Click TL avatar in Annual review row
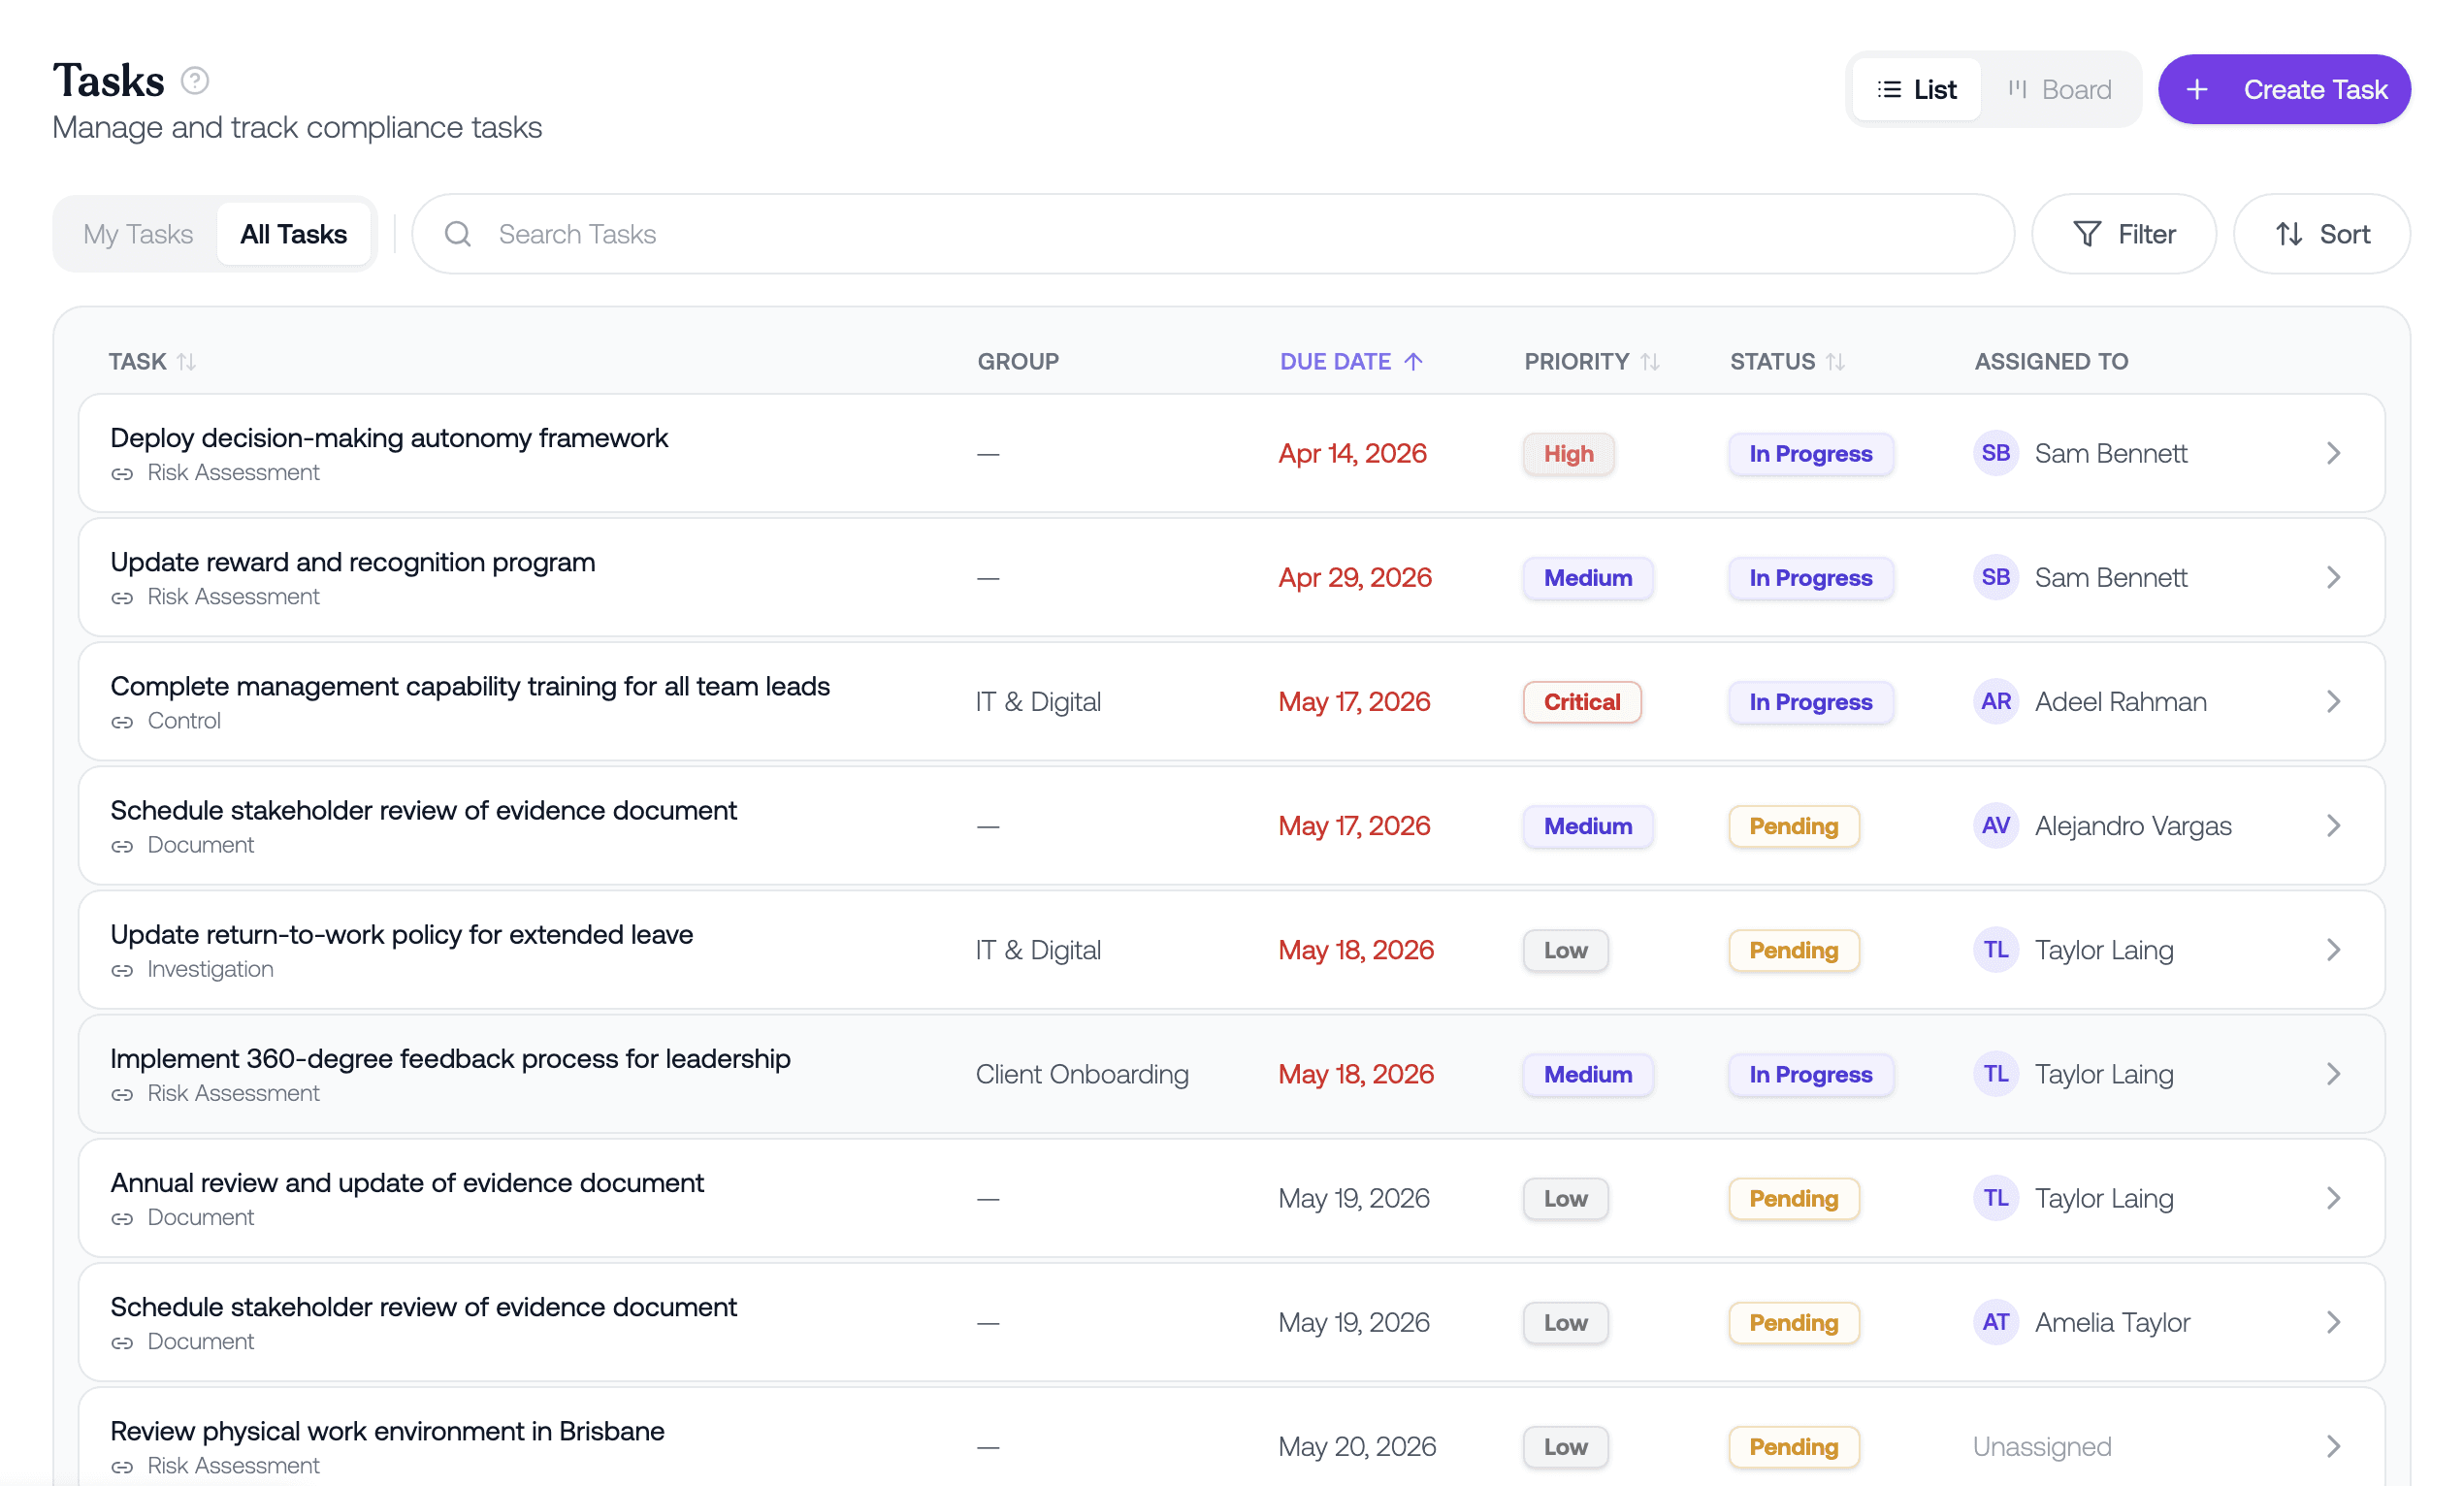This screenshot has height=1486, width=2464. point(1996,1197)
